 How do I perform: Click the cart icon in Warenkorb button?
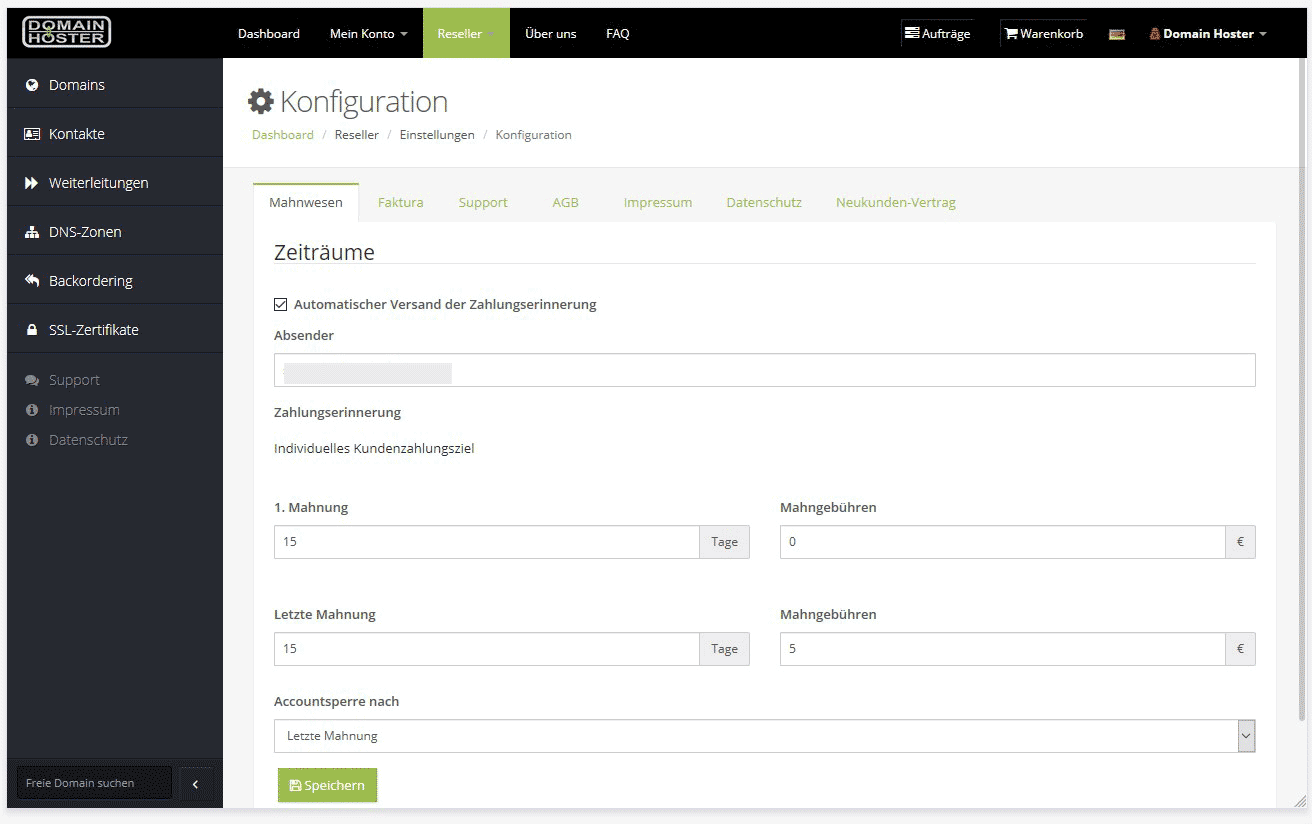click(1011, 34)
